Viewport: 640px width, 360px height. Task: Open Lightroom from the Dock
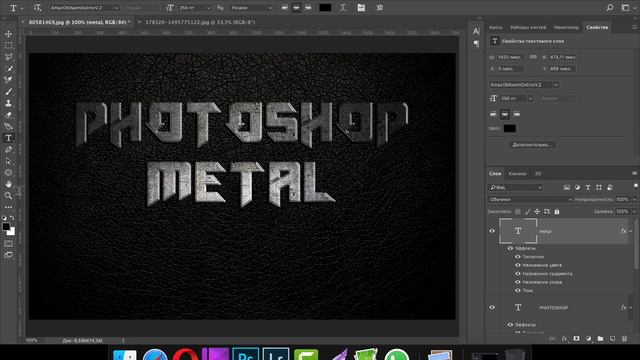(x=276, y=354)
